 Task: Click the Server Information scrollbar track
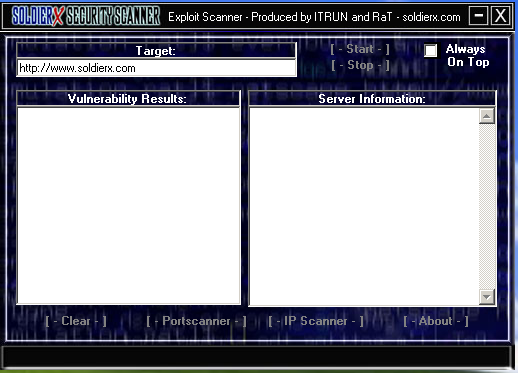coord(487,206)
